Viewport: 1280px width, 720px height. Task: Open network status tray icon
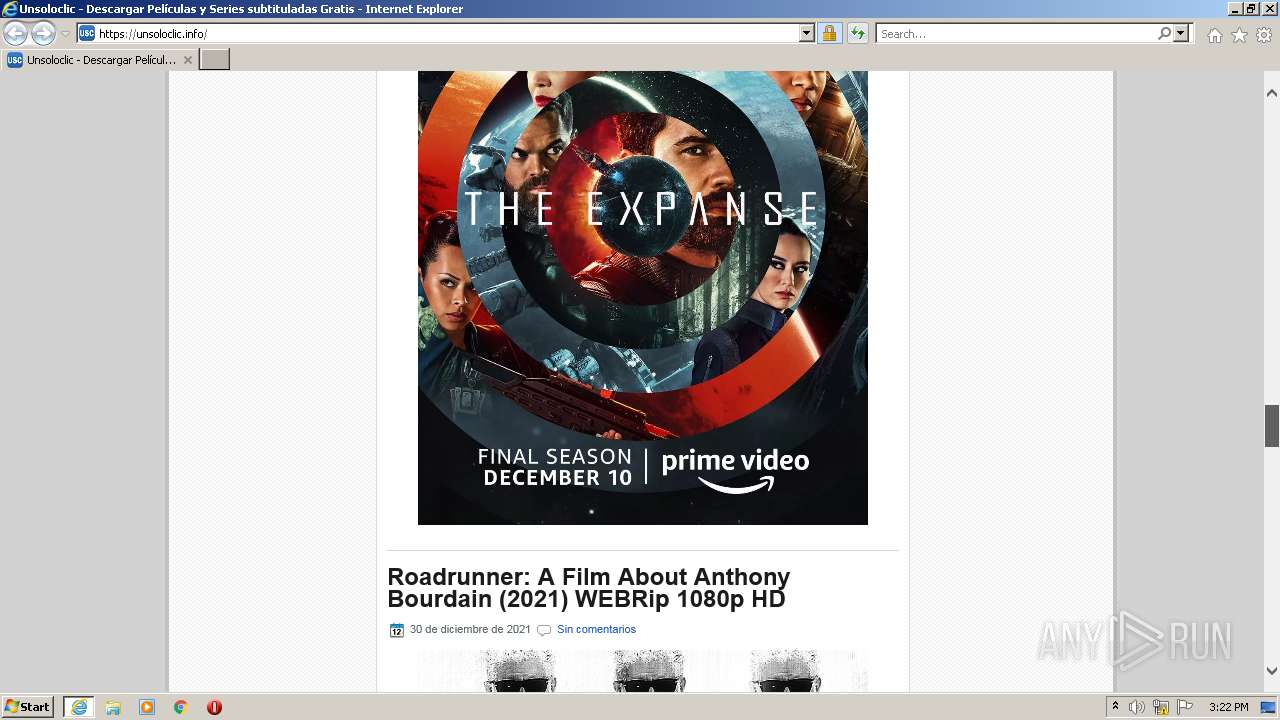[x=1161, y=707]
